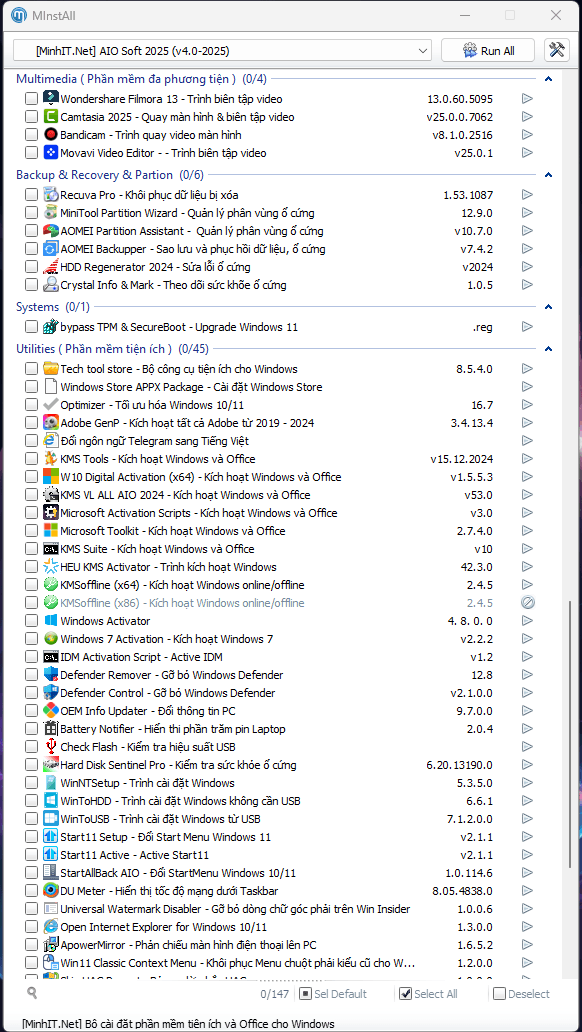Click the MiniTool Partition Wizard icon
The height and width of the screenshot is (1032, 582).
point(51,213)
